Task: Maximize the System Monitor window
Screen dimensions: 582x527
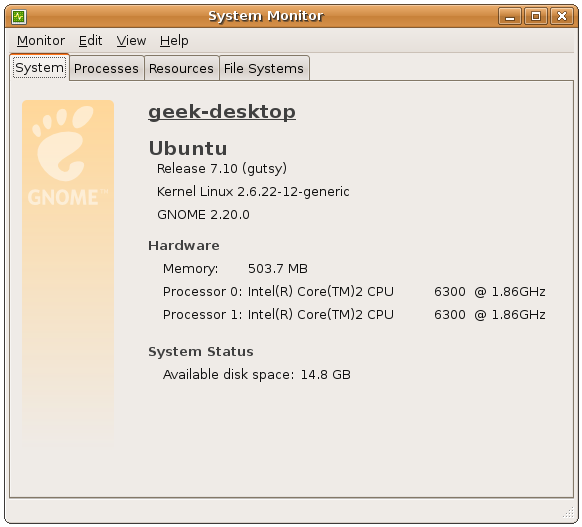Action: coord(536,16)
